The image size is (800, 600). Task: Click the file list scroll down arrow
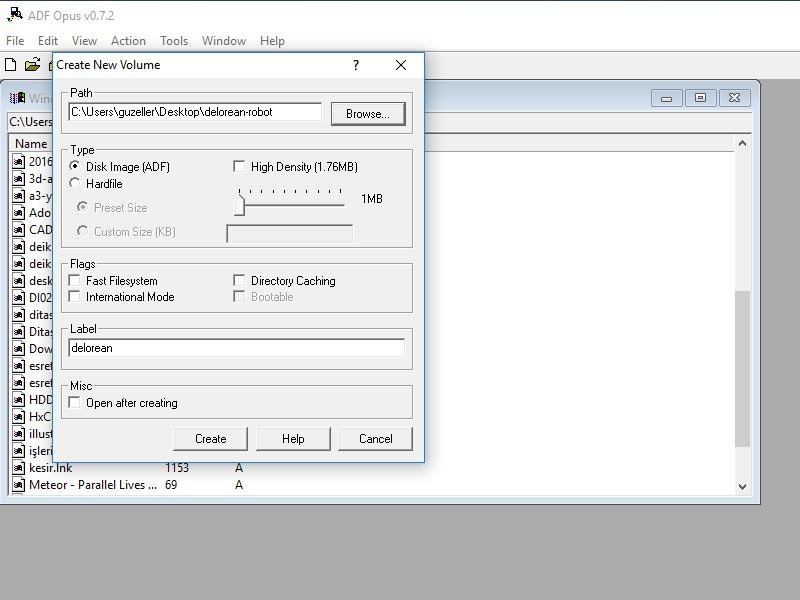(x=742, y=487)
